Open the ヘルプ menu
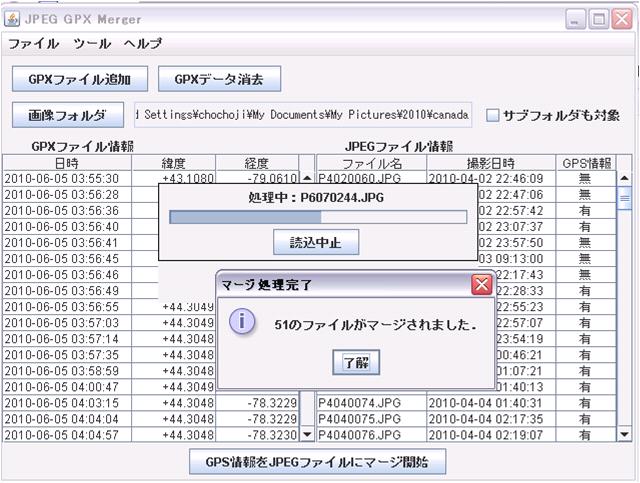Viewport: 640px width, 483px height. coord(143,43)
